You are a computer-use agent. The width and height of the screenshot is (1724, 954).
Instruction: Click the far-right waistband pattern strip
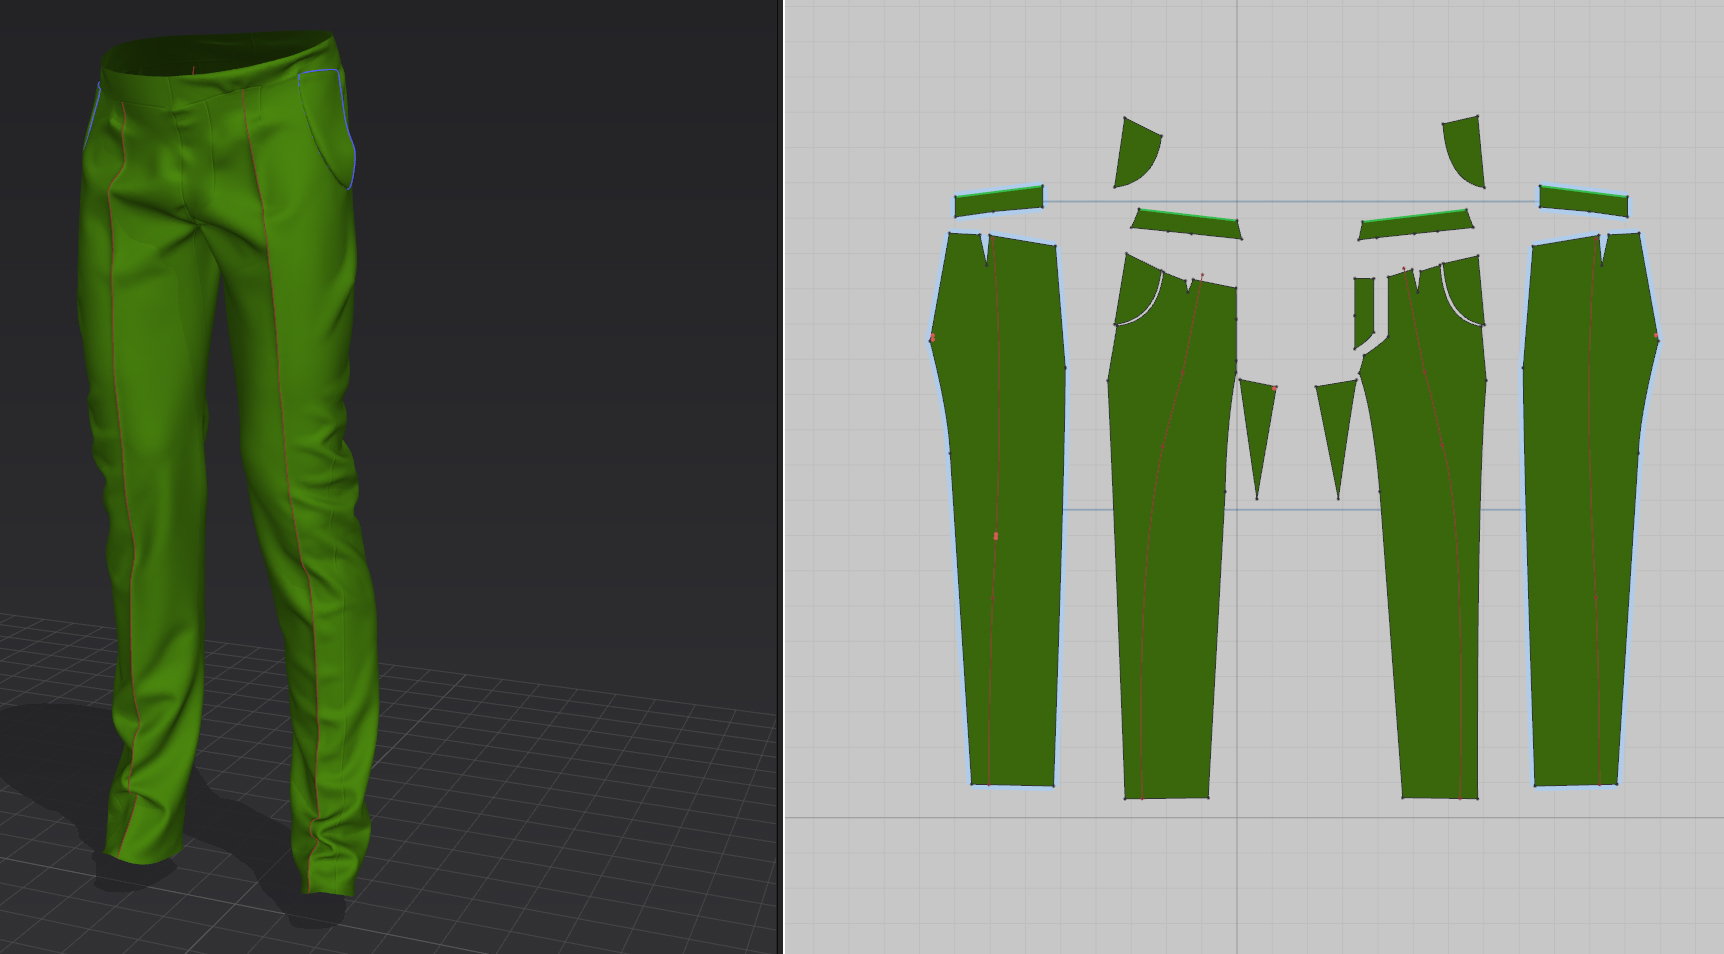click(1584, 200)
